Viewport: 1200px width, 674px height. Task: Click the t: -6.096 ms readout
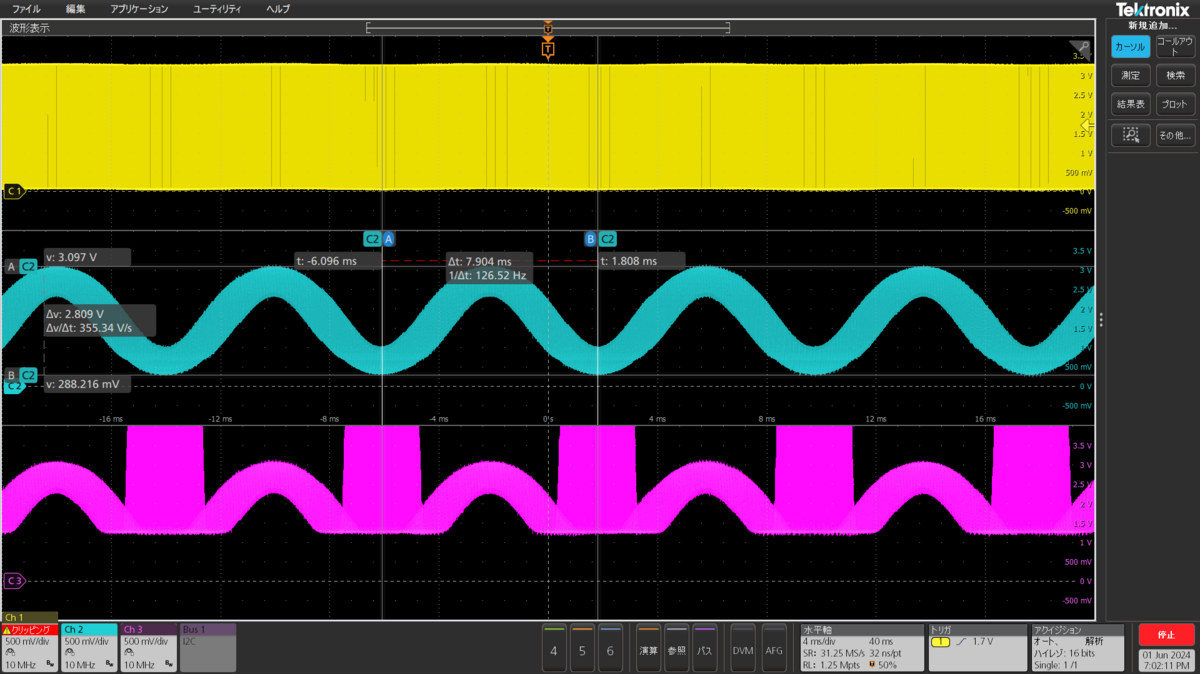click(x=339, y=261)
